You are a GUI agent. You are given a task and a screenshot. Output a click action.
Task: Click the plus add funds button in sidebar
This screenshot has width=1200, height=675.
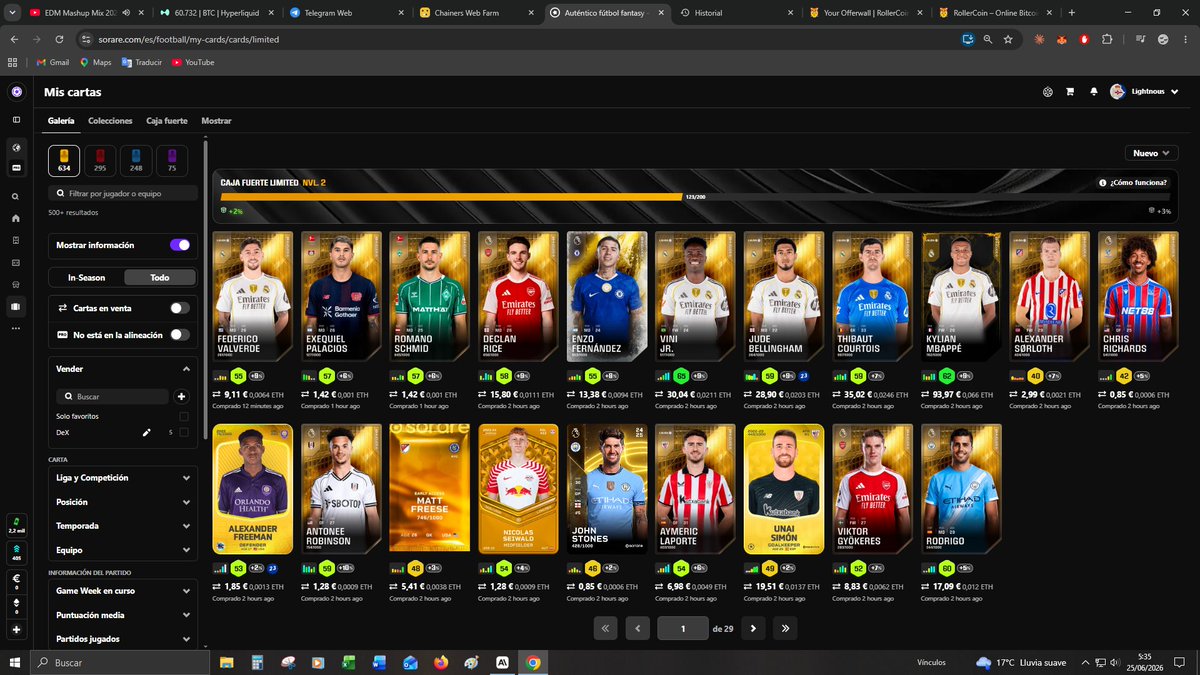pos(16,631)
